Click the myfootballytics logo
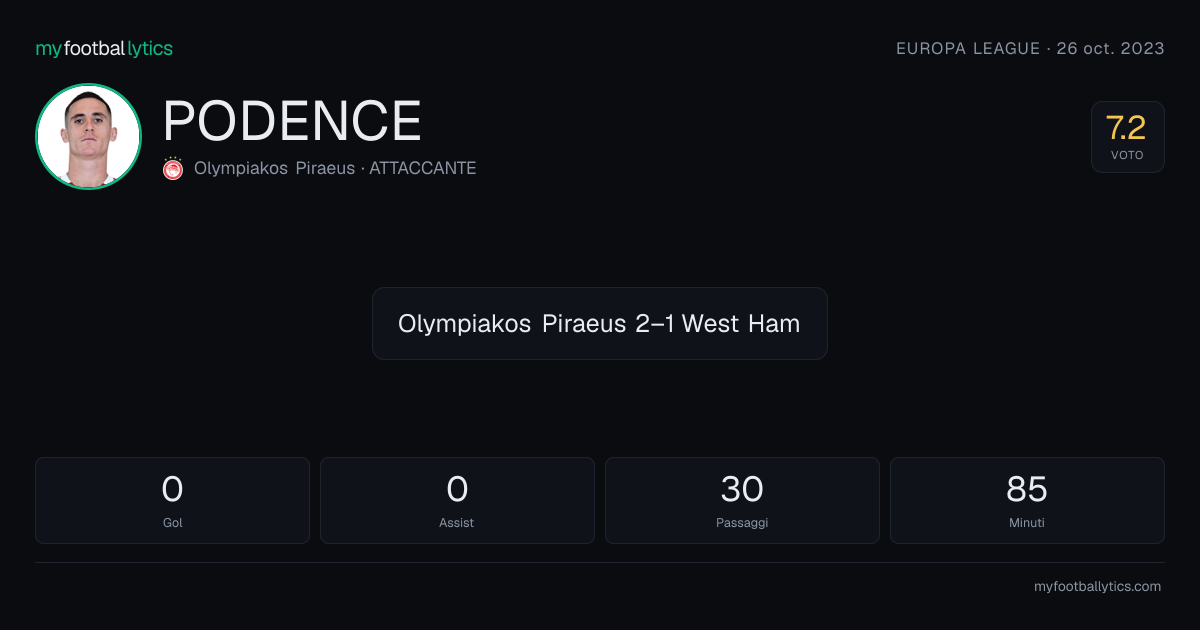This screenshot has height=630, width=1200. 104,48
